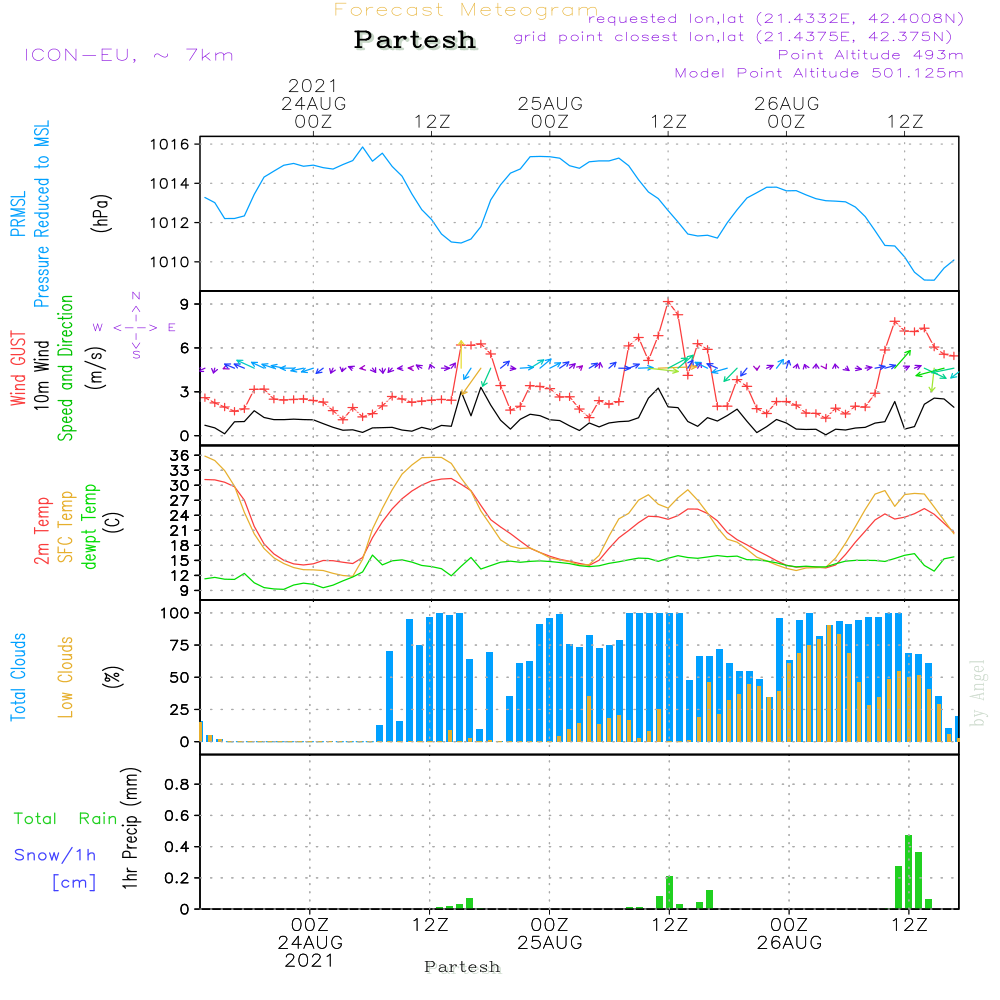Click the '[cm]' snow unit label
Image resolution: width=1000 pixels, height=1000 pixels.
(x=74, y=883)
